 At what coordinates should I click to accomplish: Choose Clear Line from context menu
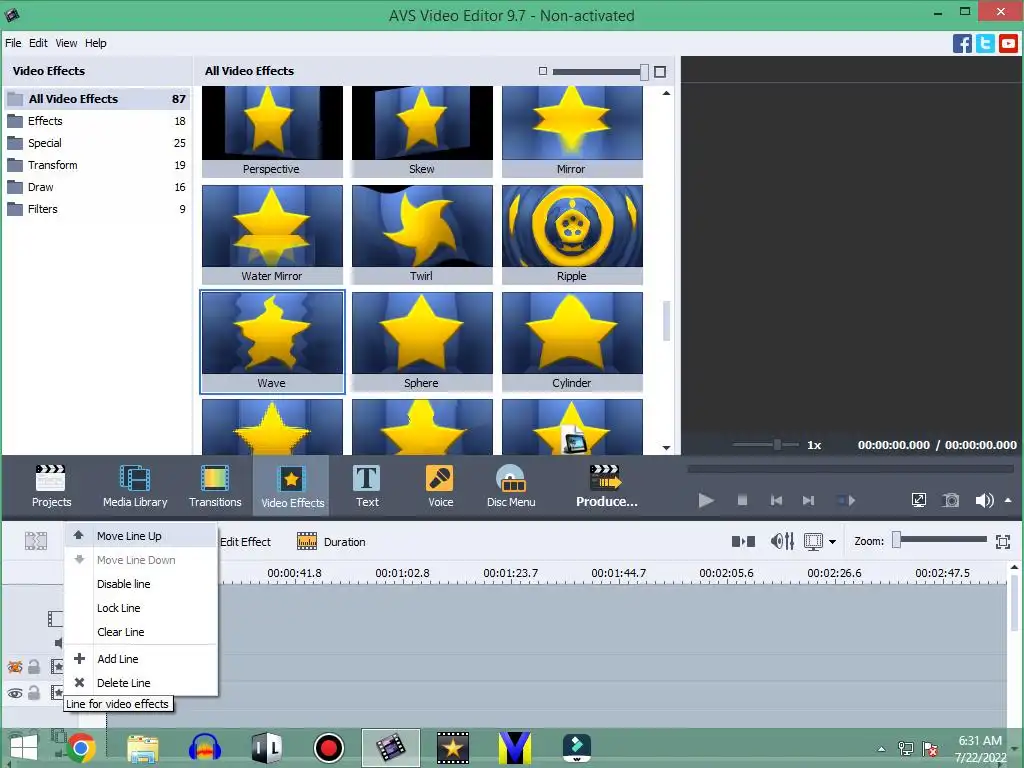(x=141, y=632)
